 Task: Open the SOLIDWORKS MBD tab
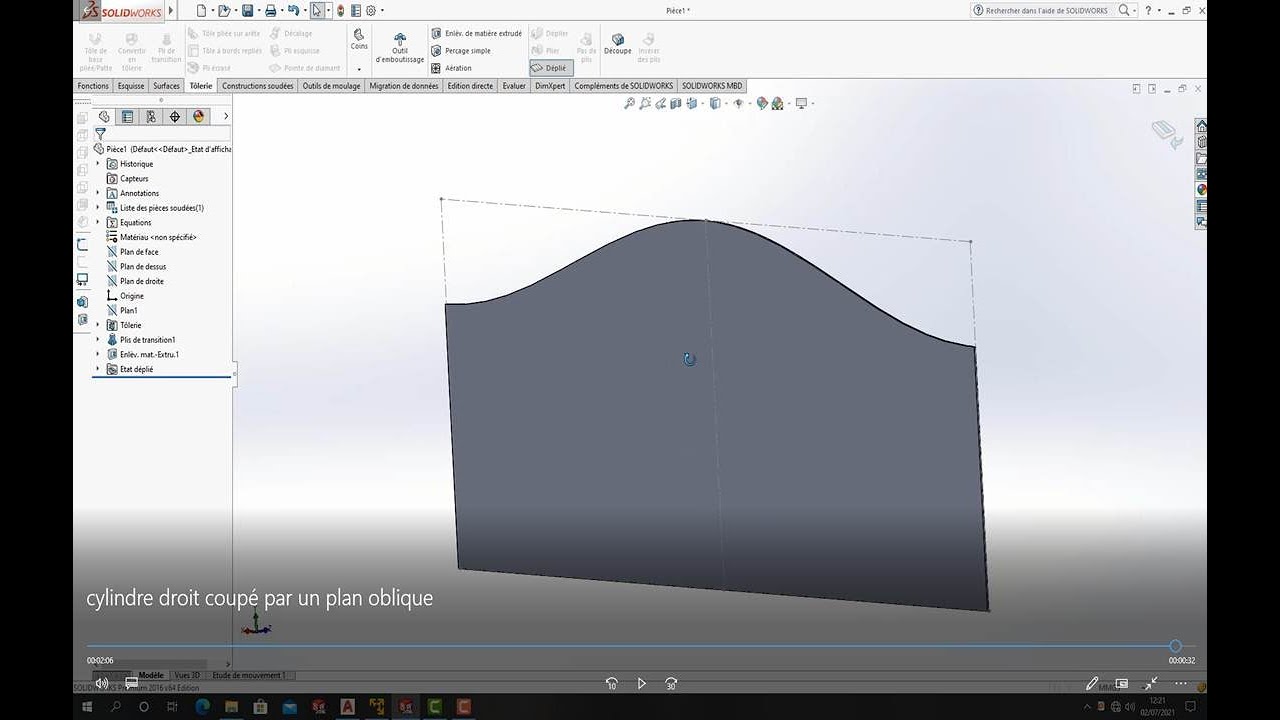[x=712, y=86]
